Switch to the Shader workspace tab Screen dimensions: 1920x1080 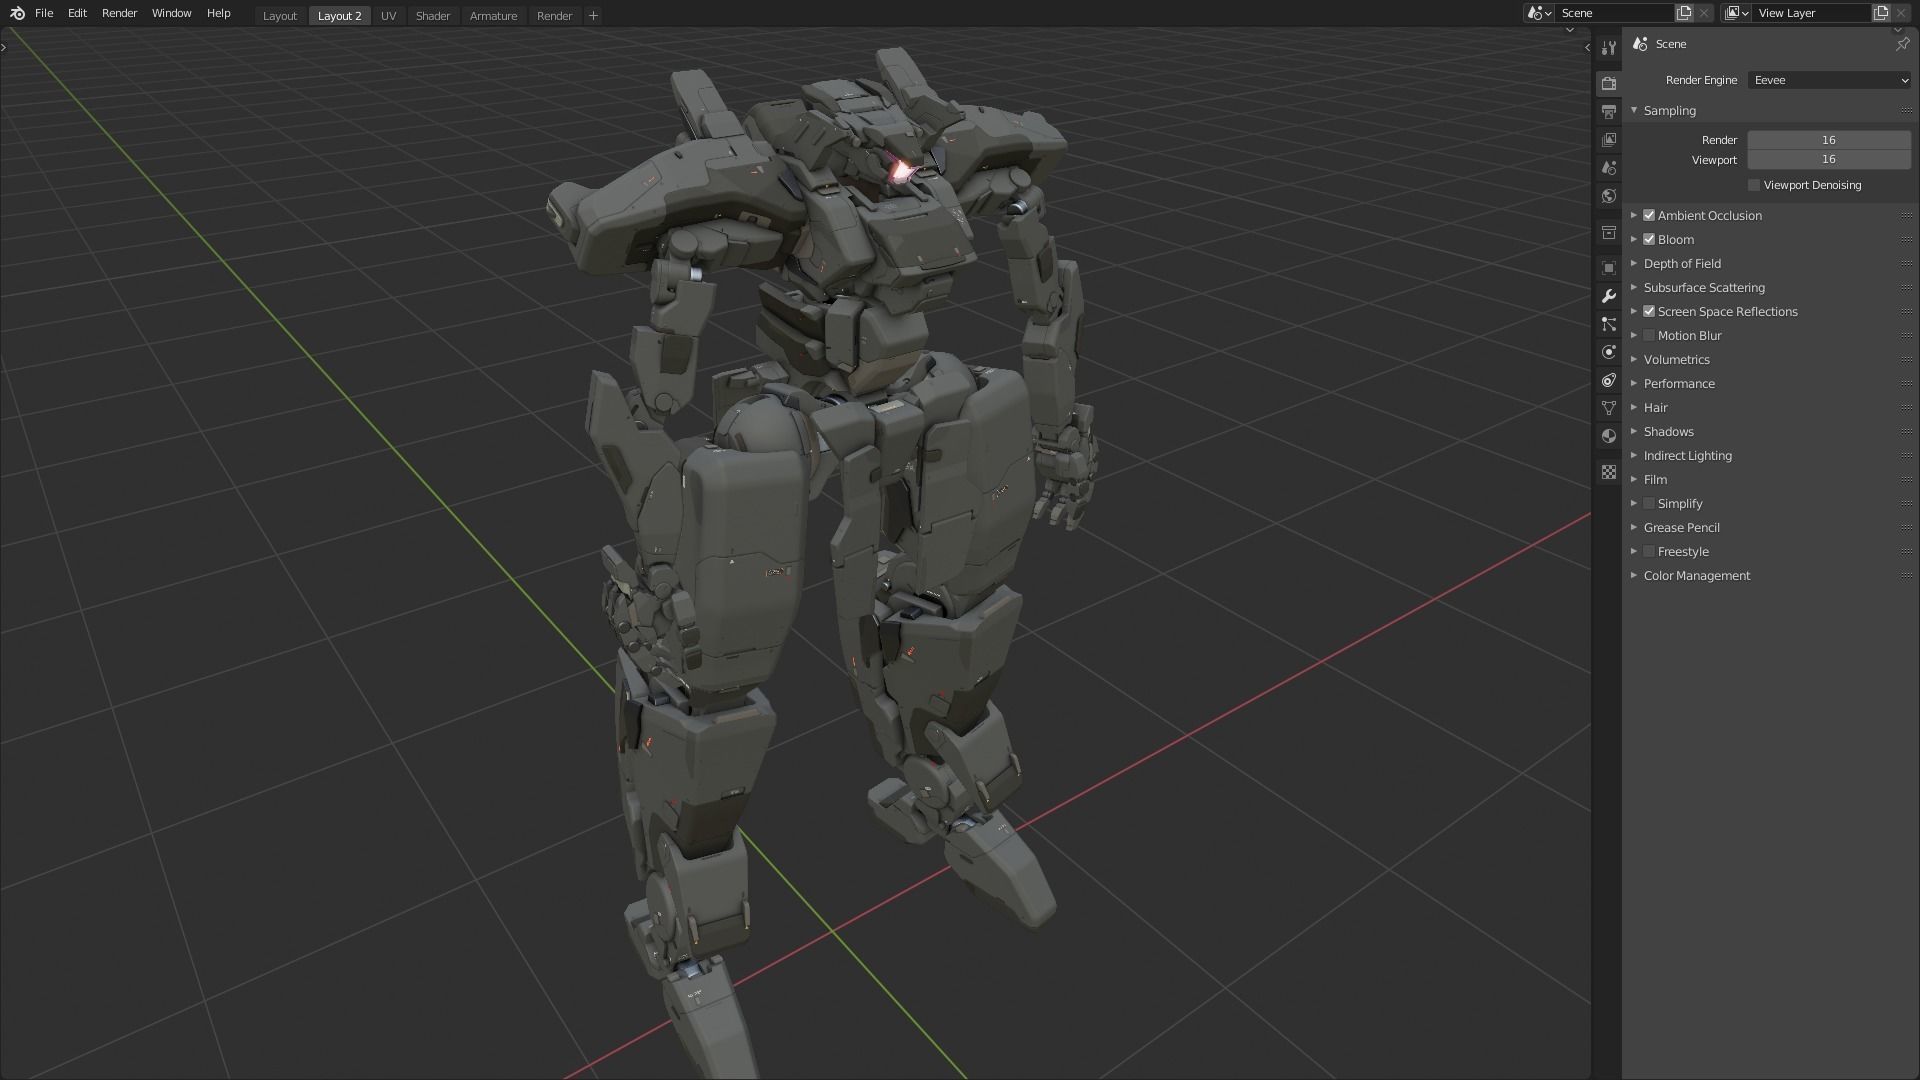[433, 16]
